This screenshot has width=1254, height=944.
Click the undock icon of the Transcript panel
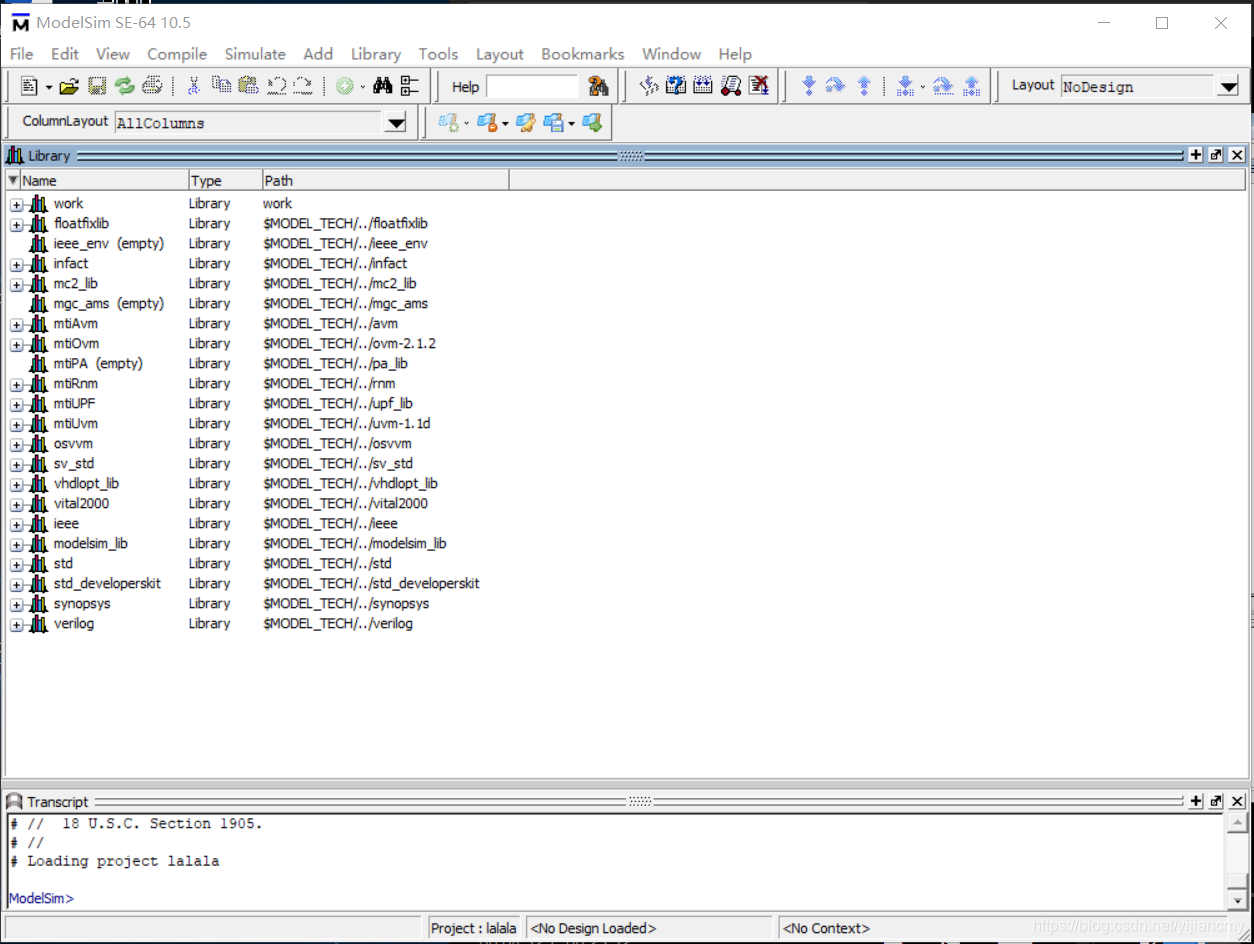coord(1216,802)
